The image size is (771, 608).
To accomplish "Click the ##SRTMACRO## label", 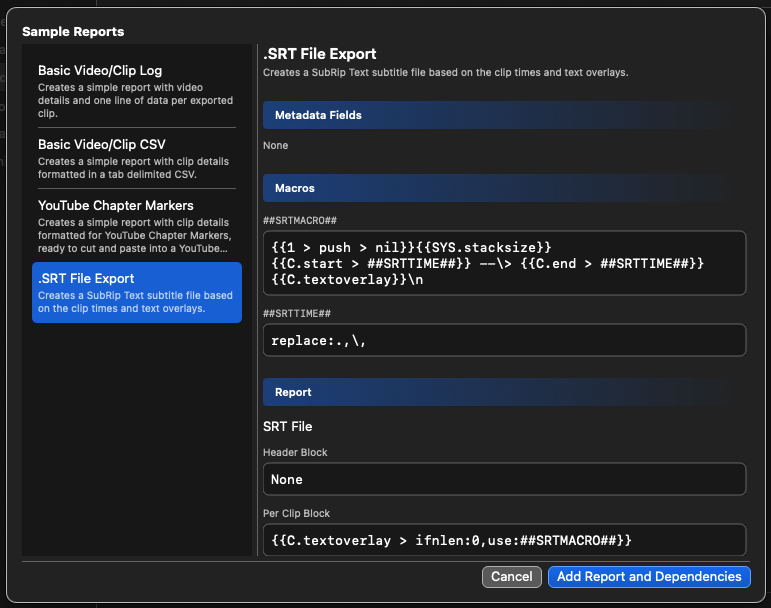I will 299,220.
